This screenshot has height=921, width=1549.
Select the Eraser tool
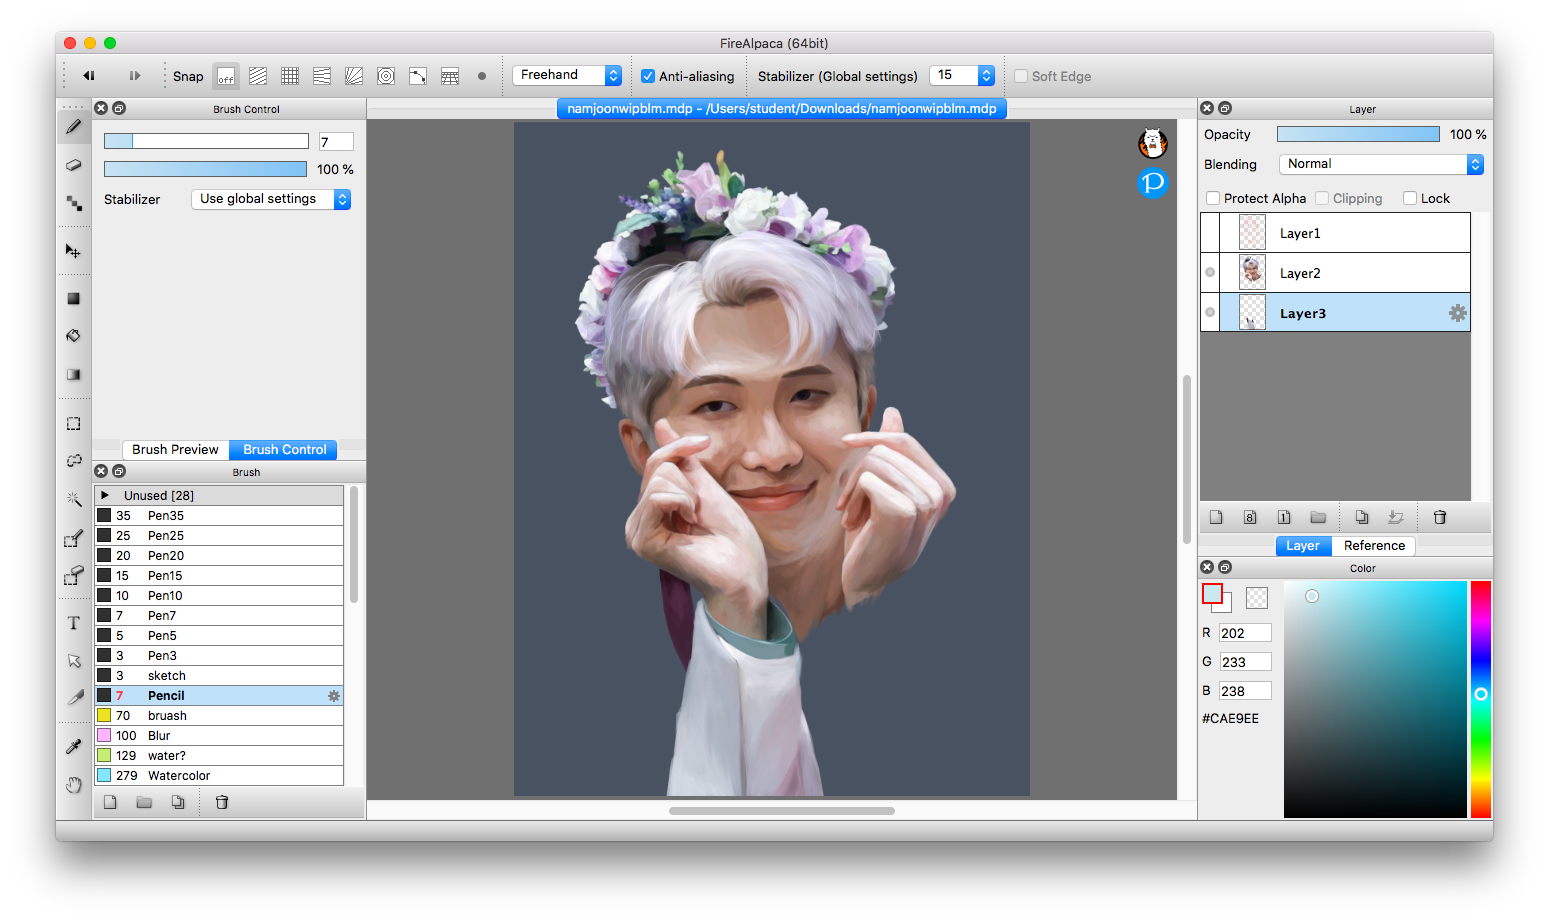74,165
